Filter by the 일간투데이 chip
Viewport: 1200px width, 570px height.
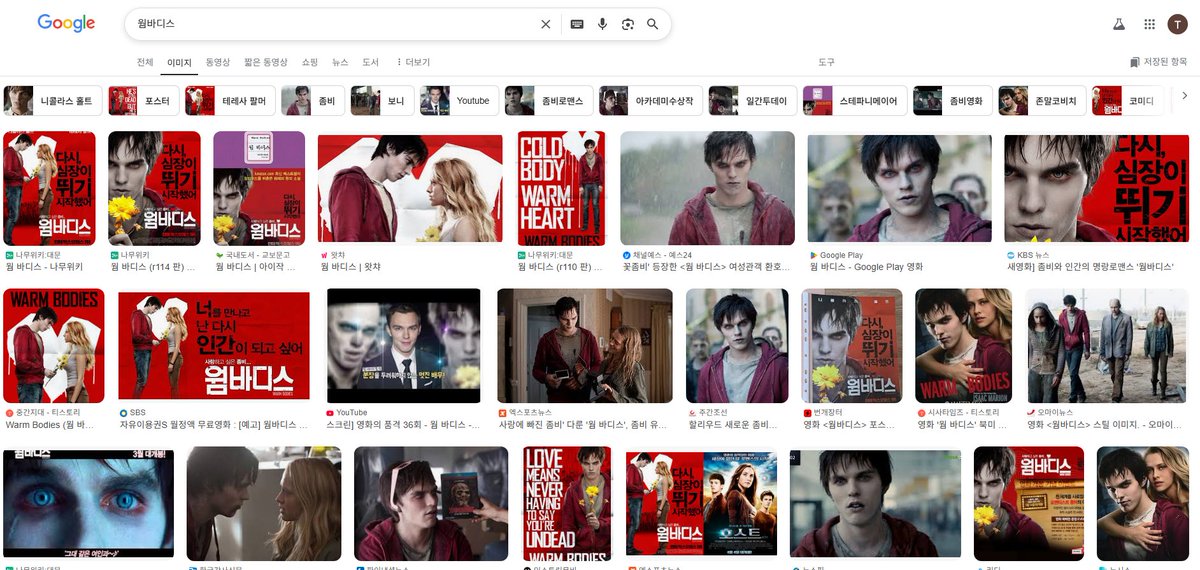753,101
